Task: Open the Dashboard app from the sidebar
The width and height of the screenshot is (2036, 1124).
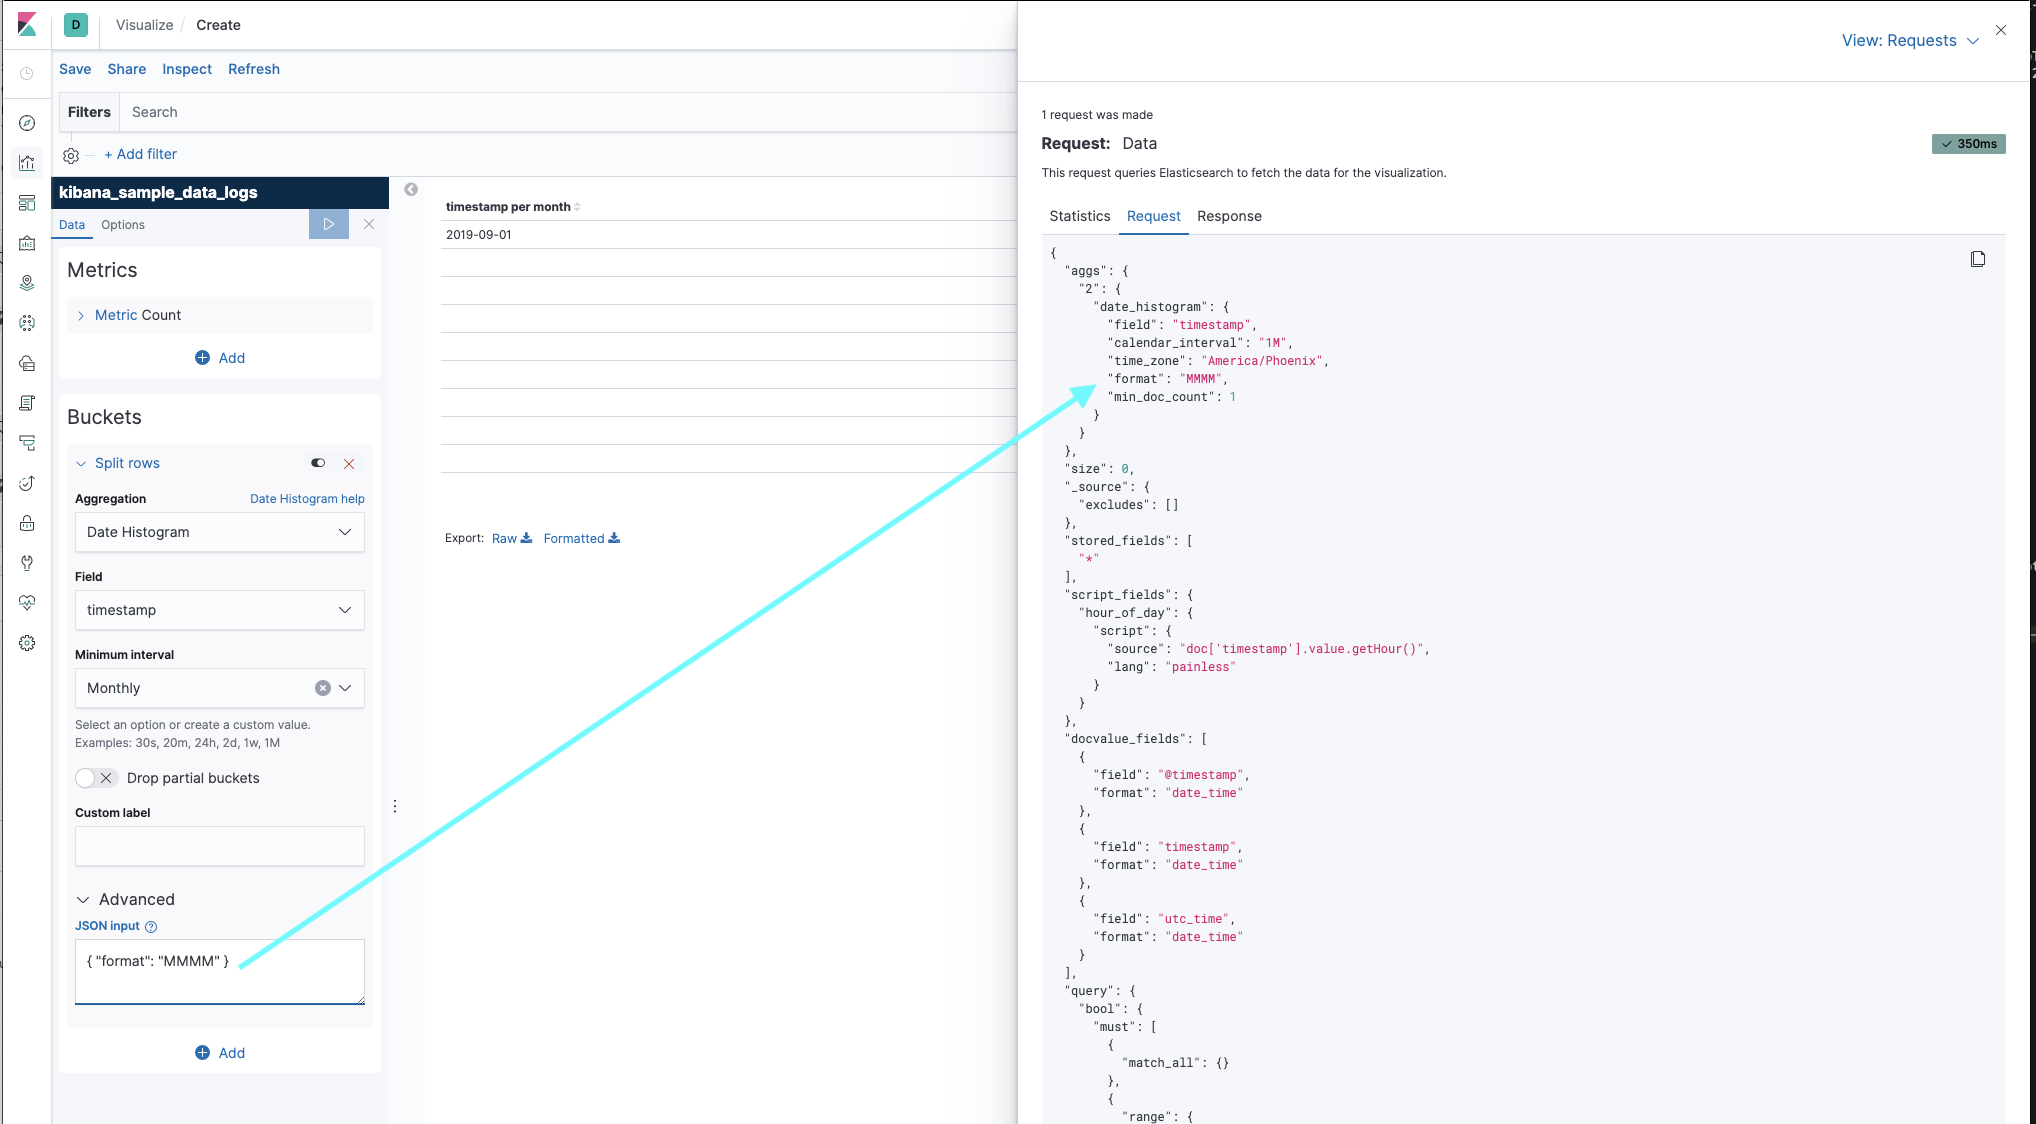Action: tap(27, 203)
